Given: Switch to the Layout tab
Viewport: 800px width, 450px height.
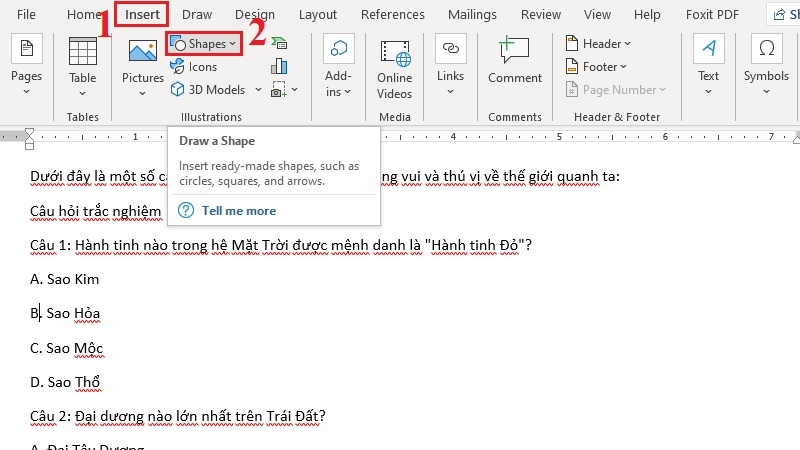Looking at the screenshot, I should [x=317, y=14].
